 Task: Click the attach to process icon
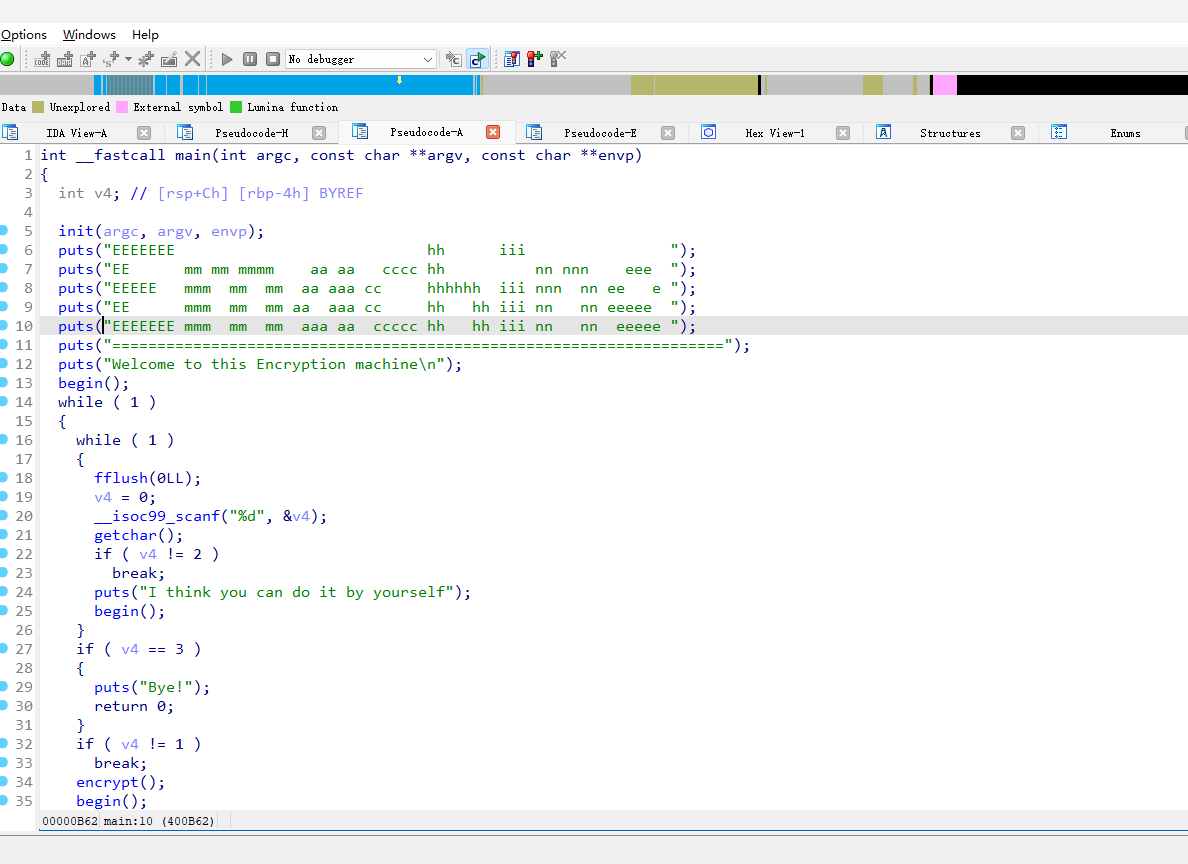point(453,59)
